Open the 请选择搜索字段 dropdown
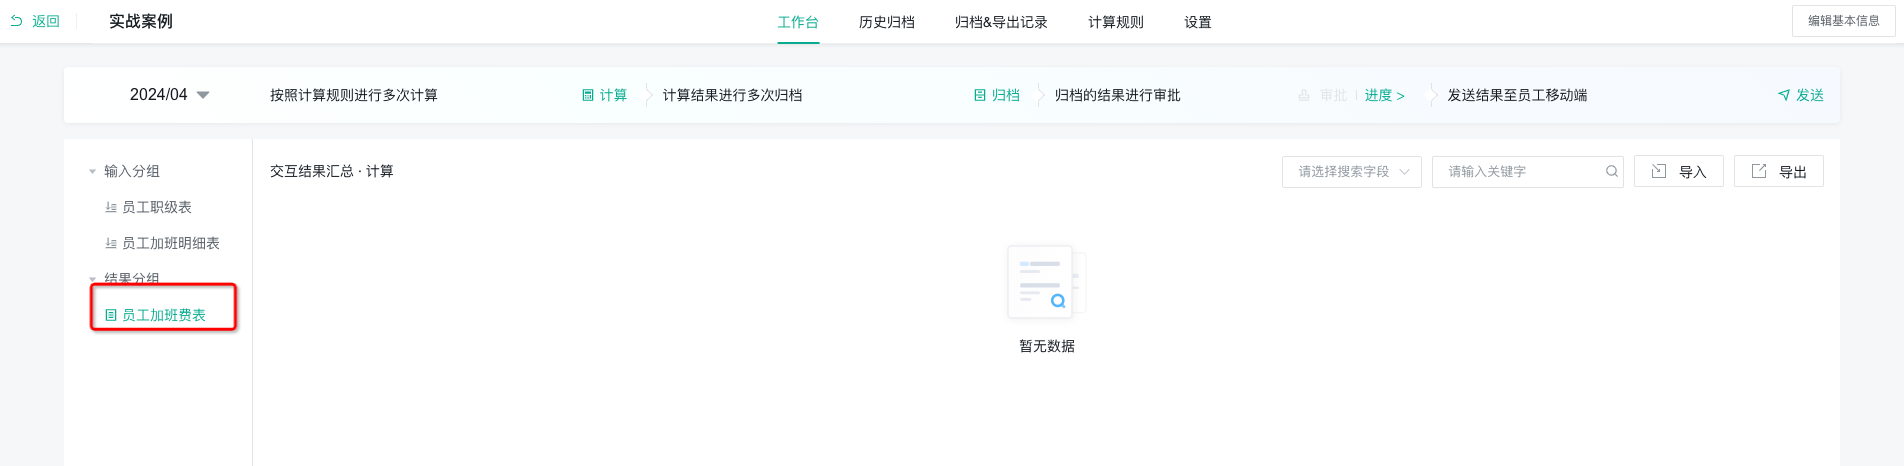The height and width of the screenshot is (466, 1904). [1352, 171]
